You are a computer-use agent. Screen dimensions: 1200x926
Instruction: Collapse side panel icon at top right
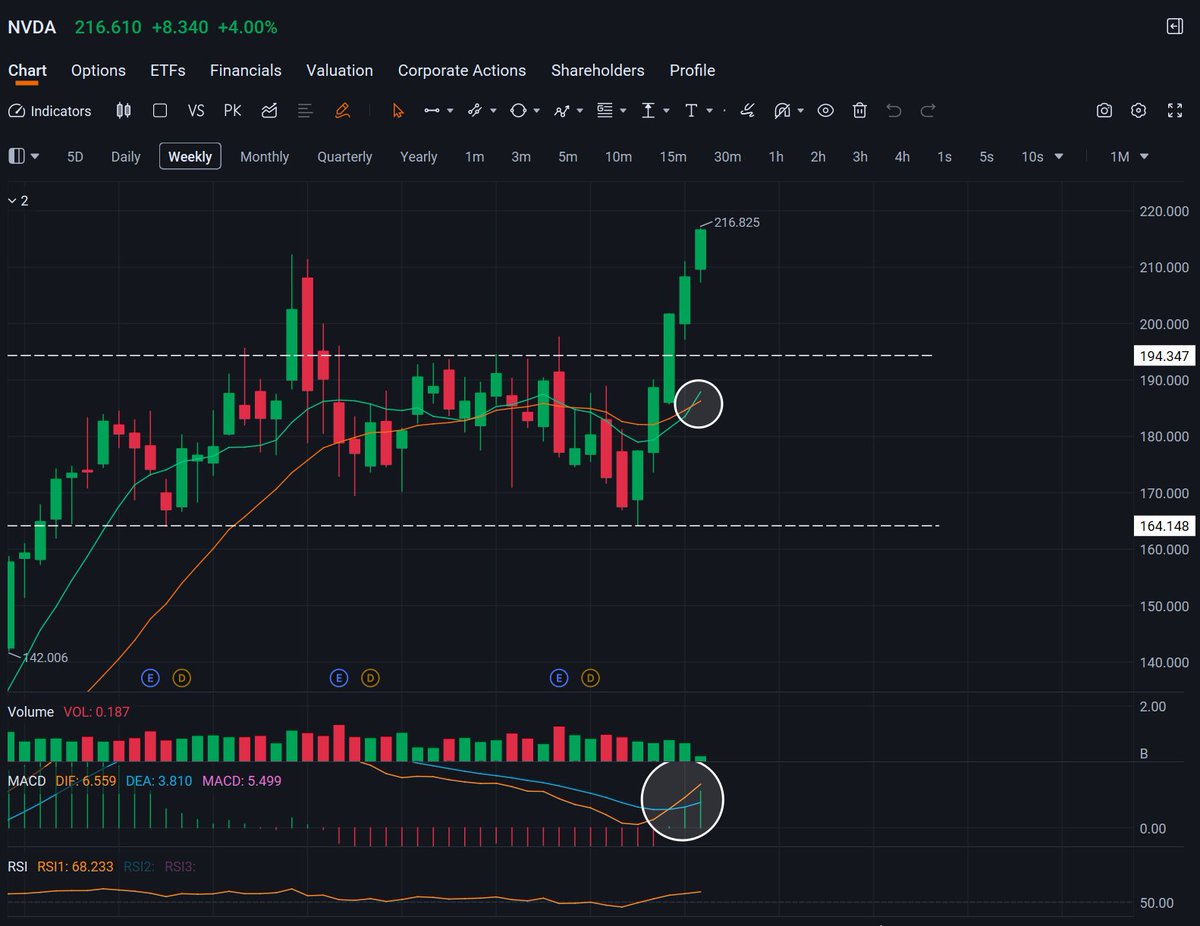[1175, 27]
